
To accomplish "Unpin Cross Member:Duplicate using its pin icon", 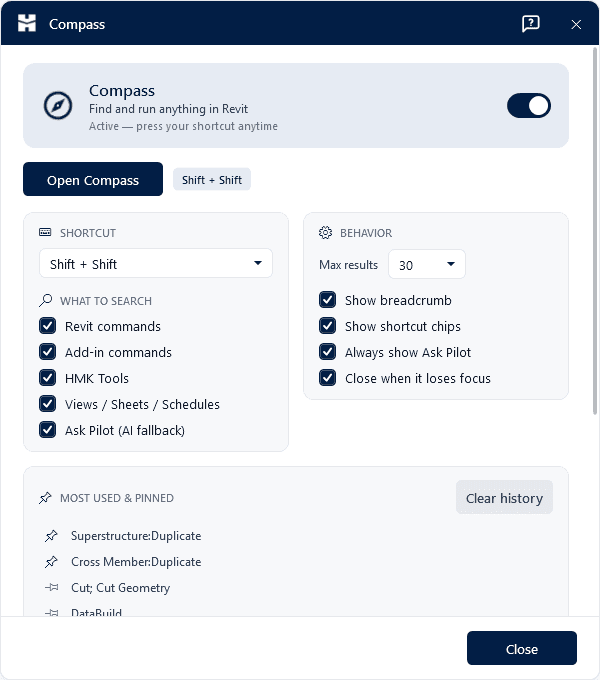I will pos(51,562).
